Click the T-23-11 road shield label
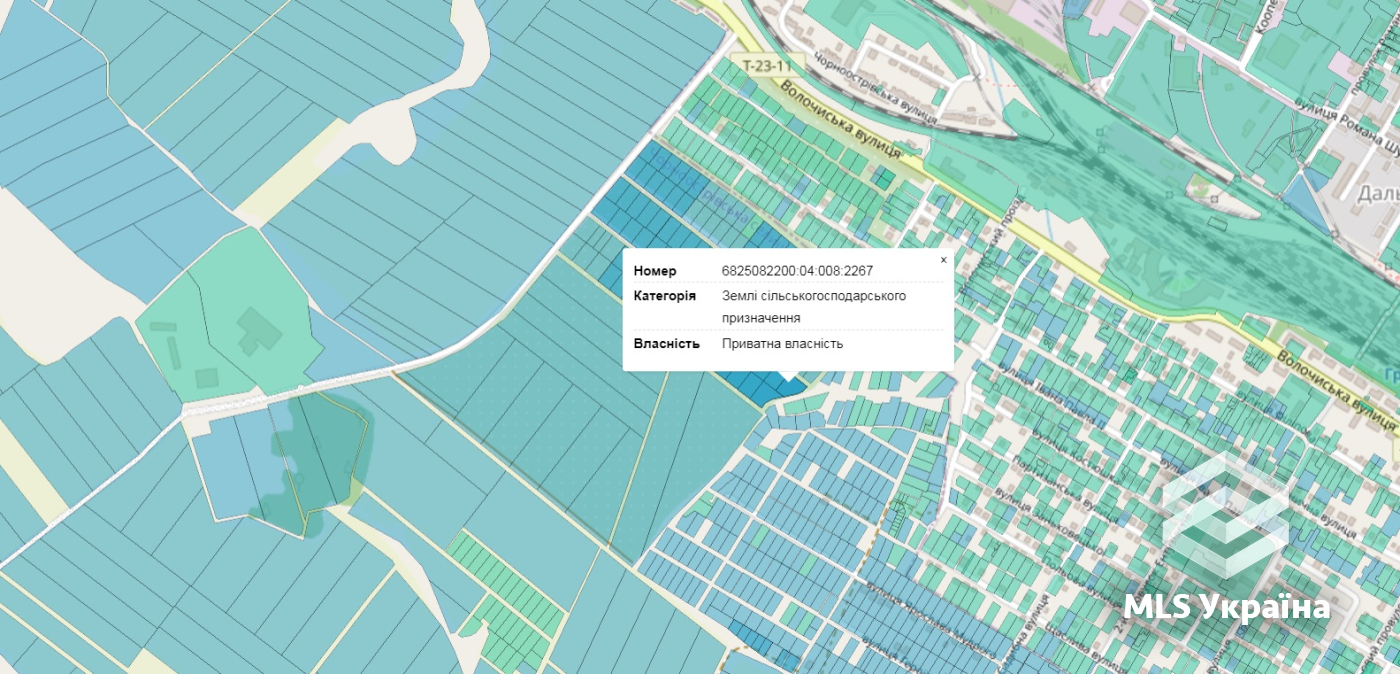 pyautogui.click(x=768, y=65)
